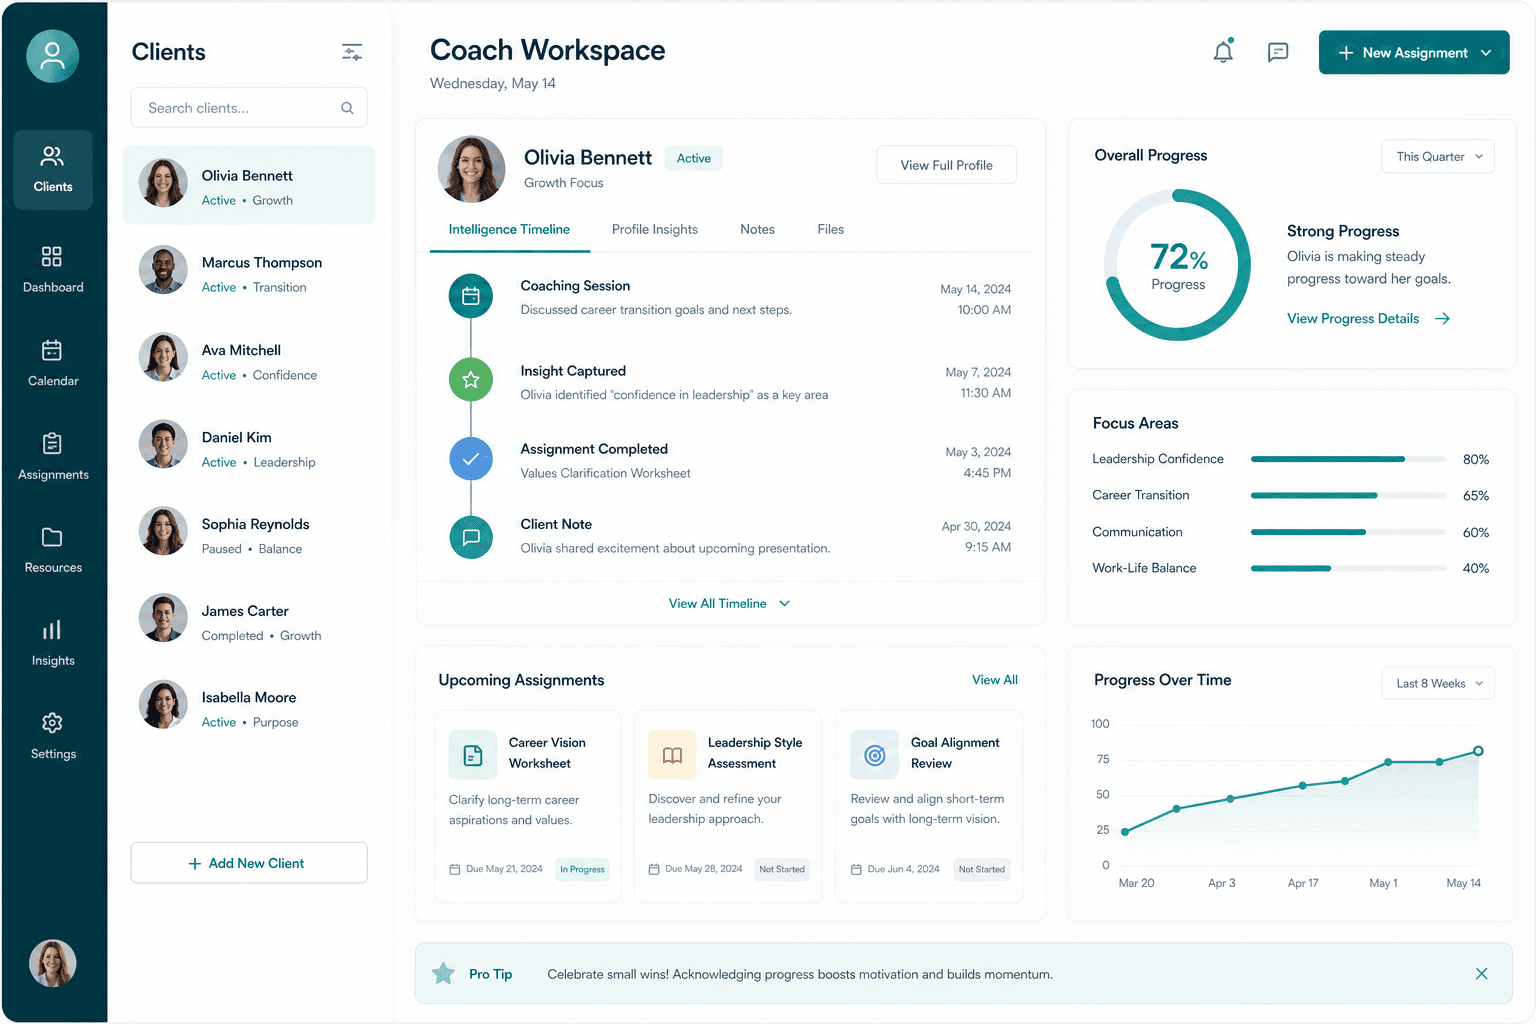Click Not Started status on Leadership Style
This screenshot has width=1536, height=1024.
coord(782,870)
